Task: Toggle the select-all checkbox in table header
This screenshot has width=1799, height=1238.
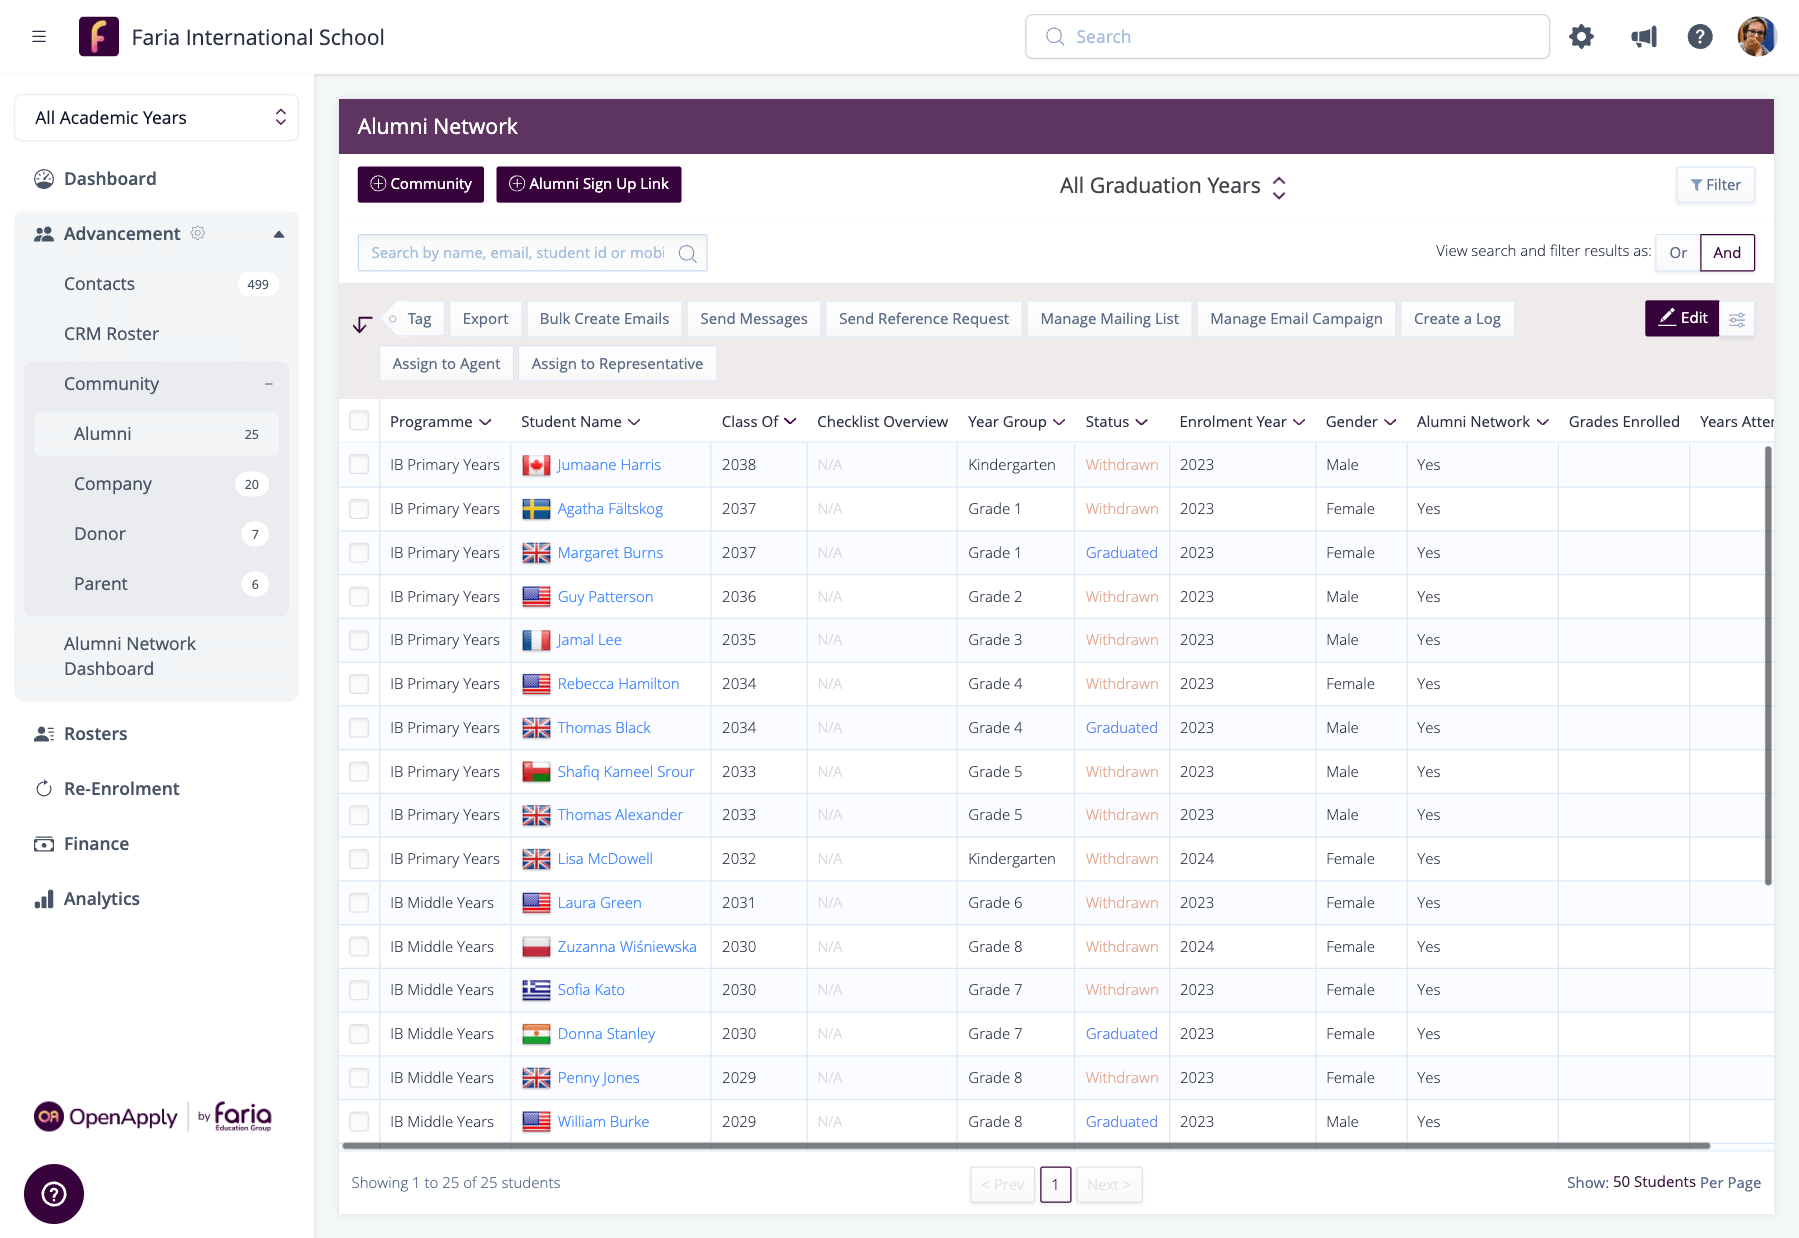Action: coord(358,421)
